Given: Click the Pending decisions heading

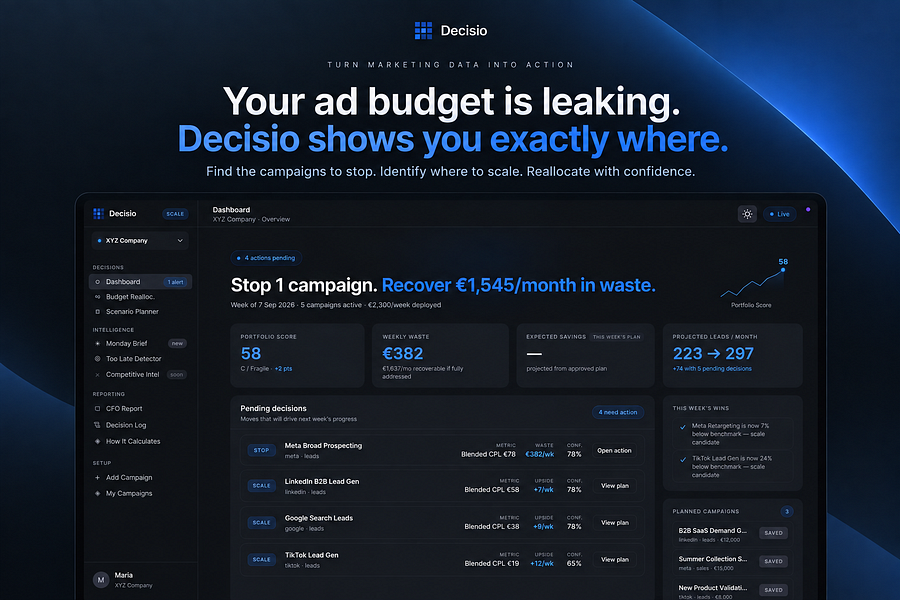Looking at the screenshot, I should pos(273,408).
